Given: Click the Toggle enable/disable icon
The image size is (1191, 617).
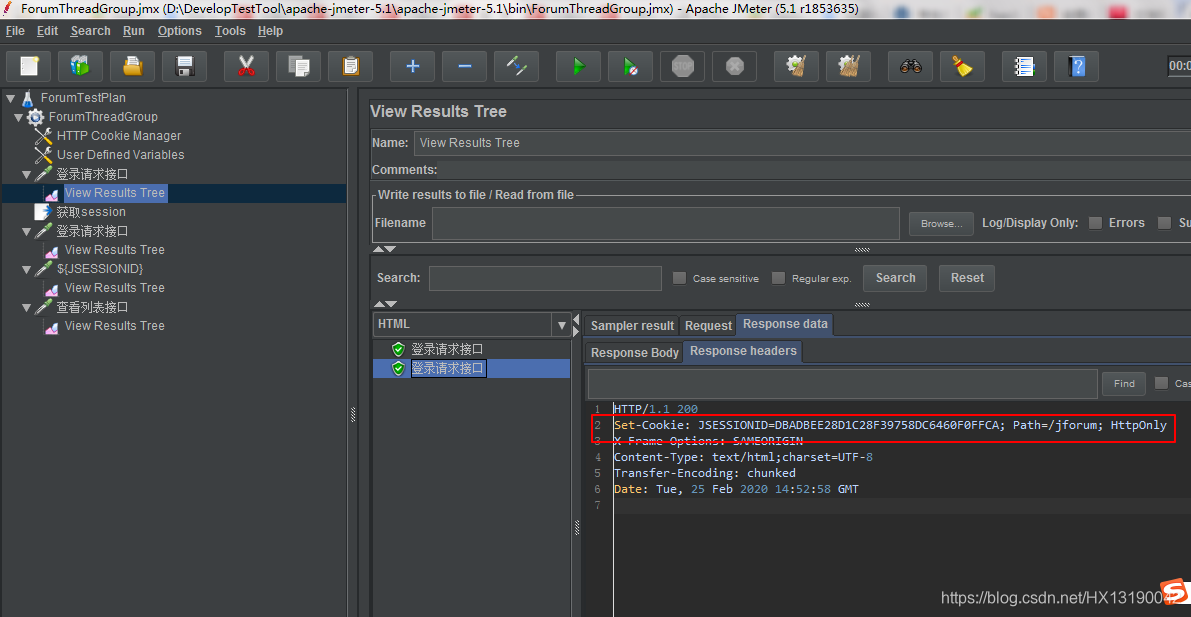Looking at the screenshot, I should (517, 66).
